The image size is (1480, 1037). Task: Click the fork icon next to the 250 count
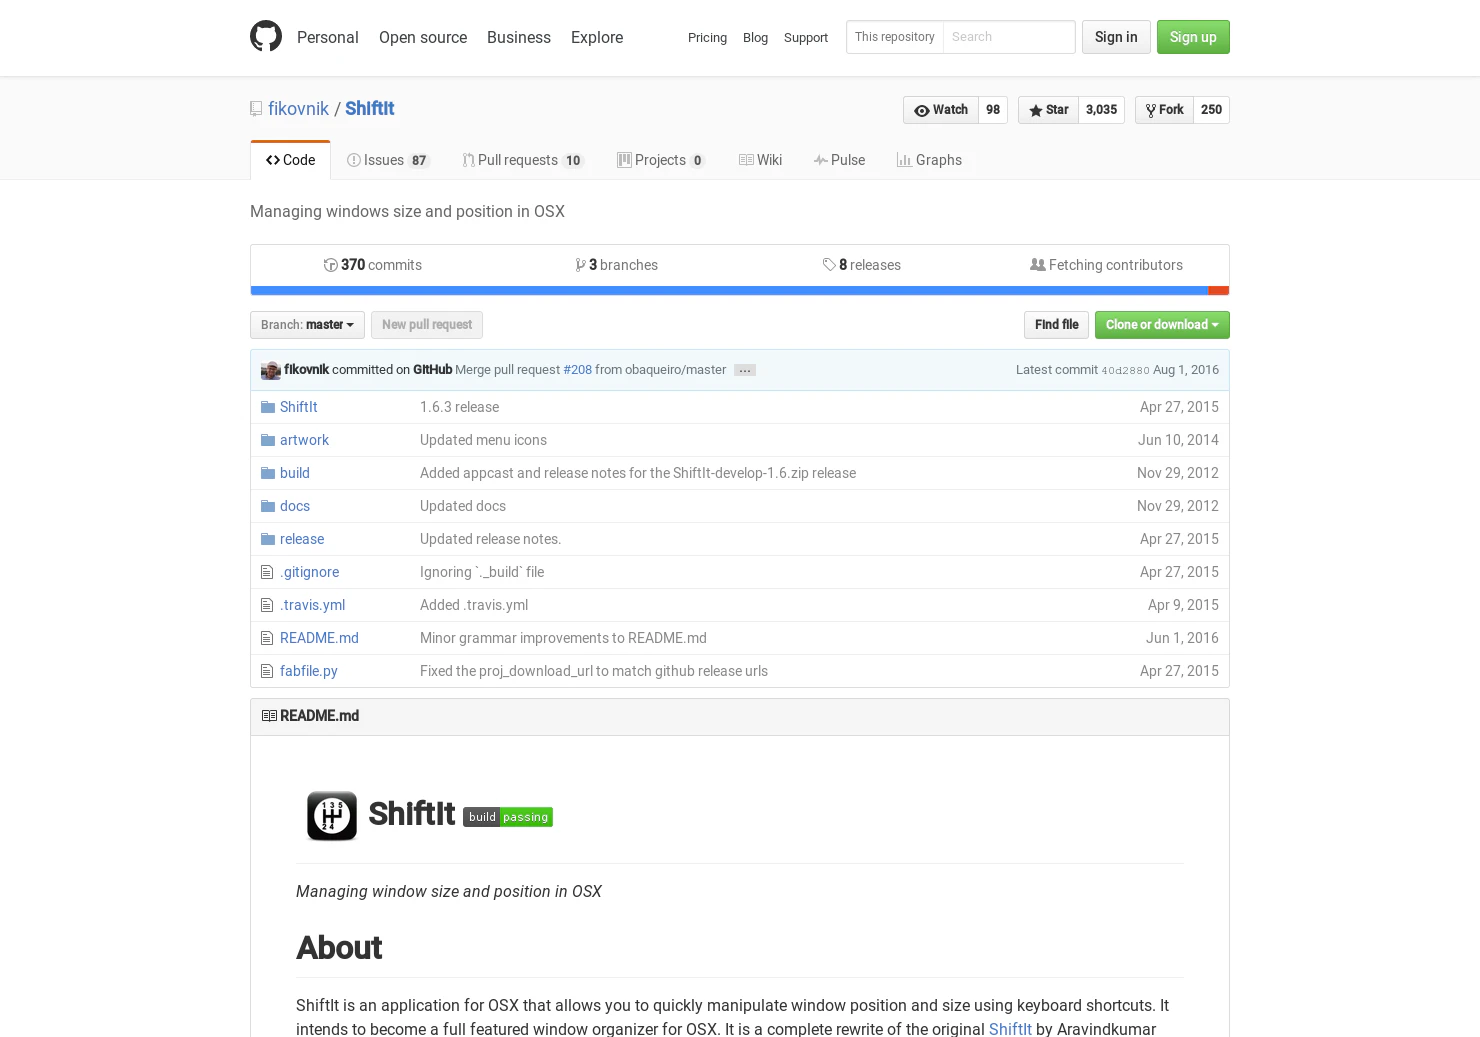click(x=1150, y=110)
